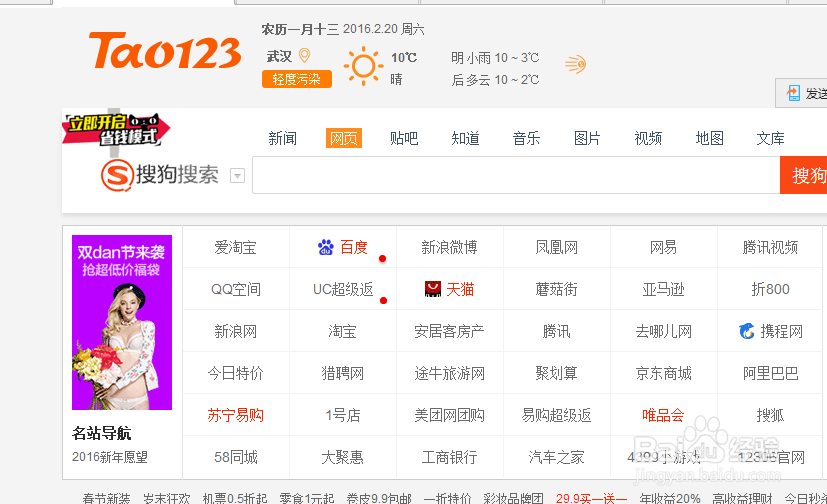
Task: Open the 1号店 link
Action: 343,415
